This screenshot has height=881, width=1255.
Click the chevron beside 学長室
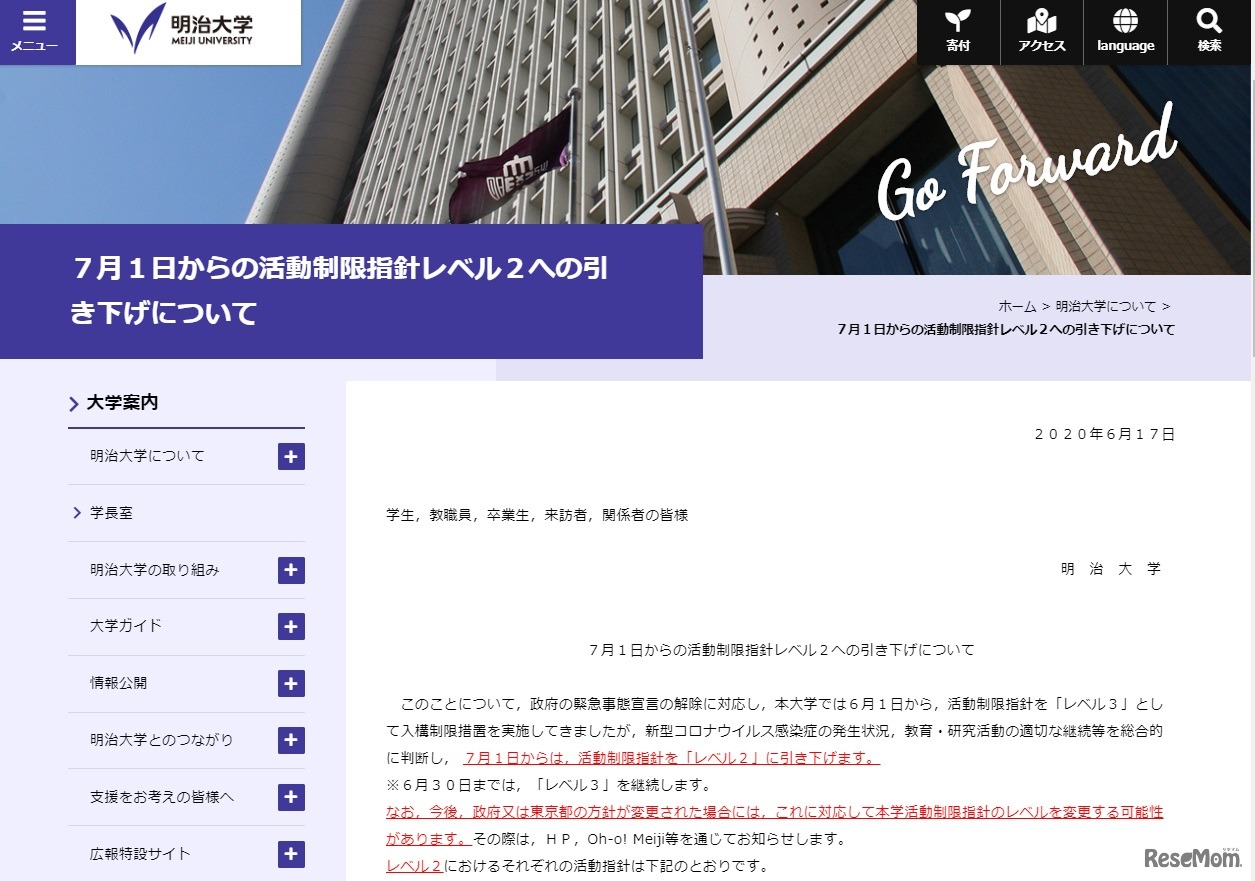[76, 512]
